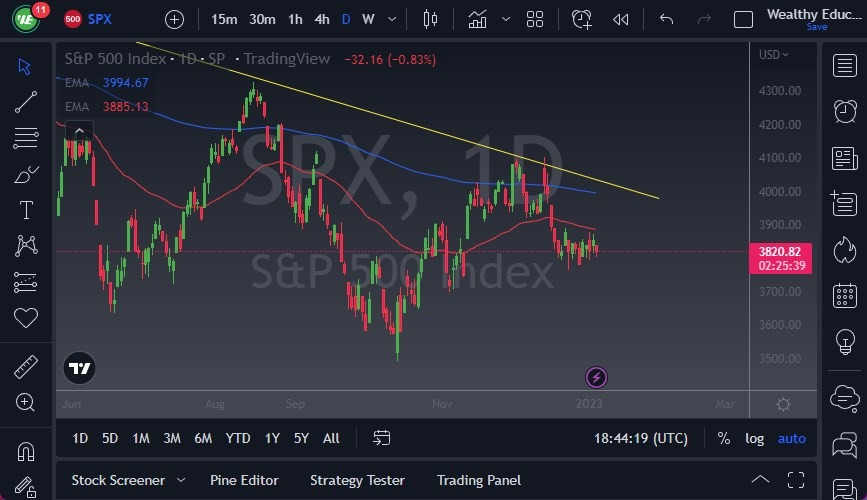Toggle auto scale
The width and height of the screenshot is (867, 500).
tap(792, 438)
